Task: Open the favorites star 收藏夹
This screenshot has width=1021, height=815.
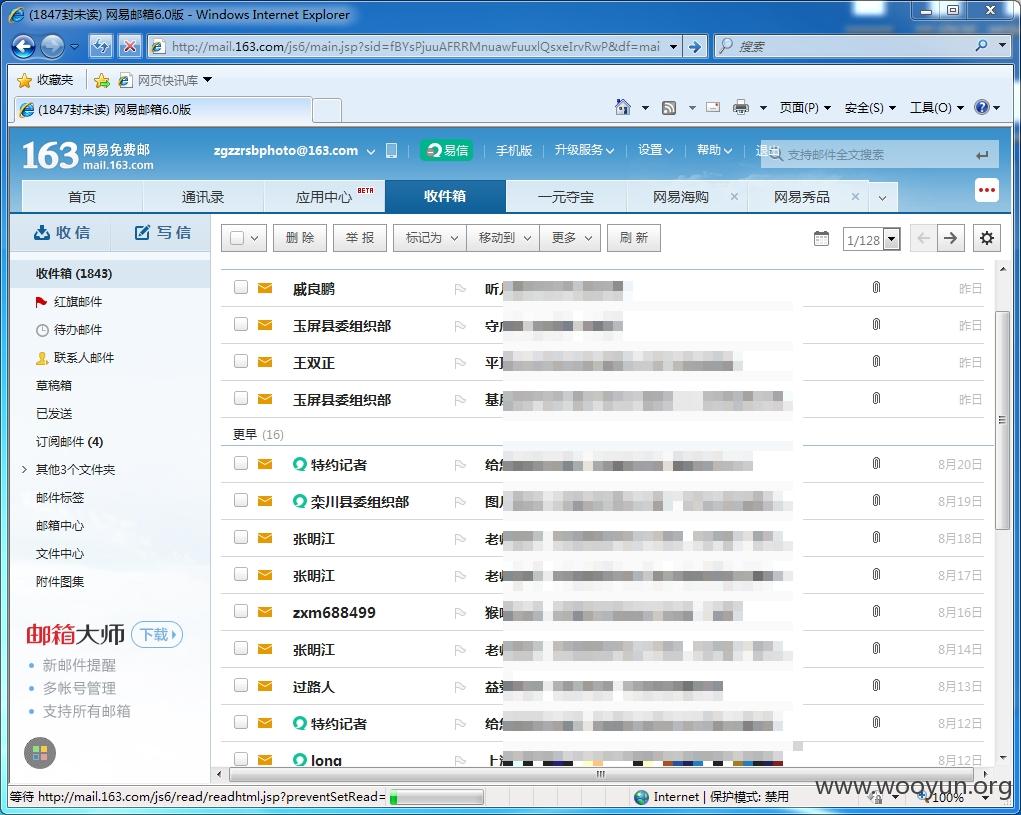Action: coord(44,80)
